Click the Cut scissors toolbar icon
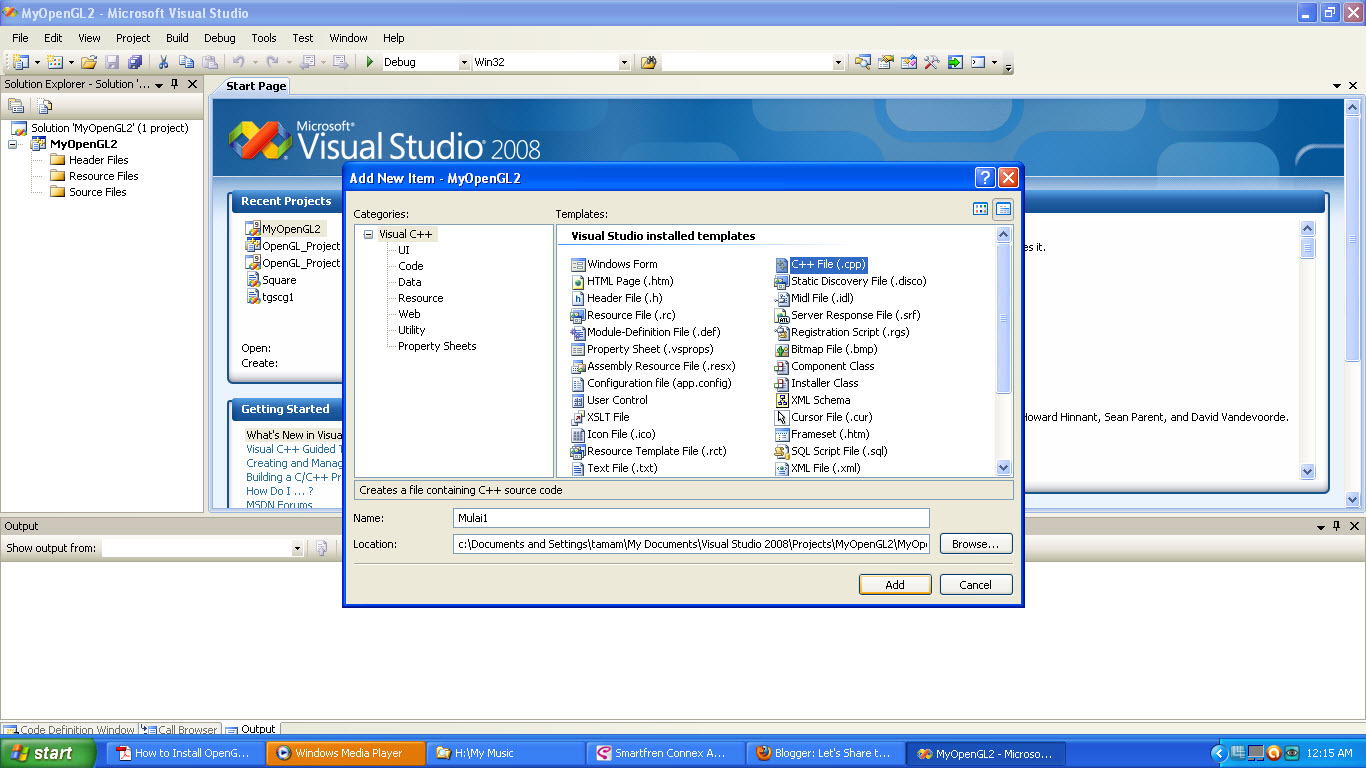 click(164, 62)
